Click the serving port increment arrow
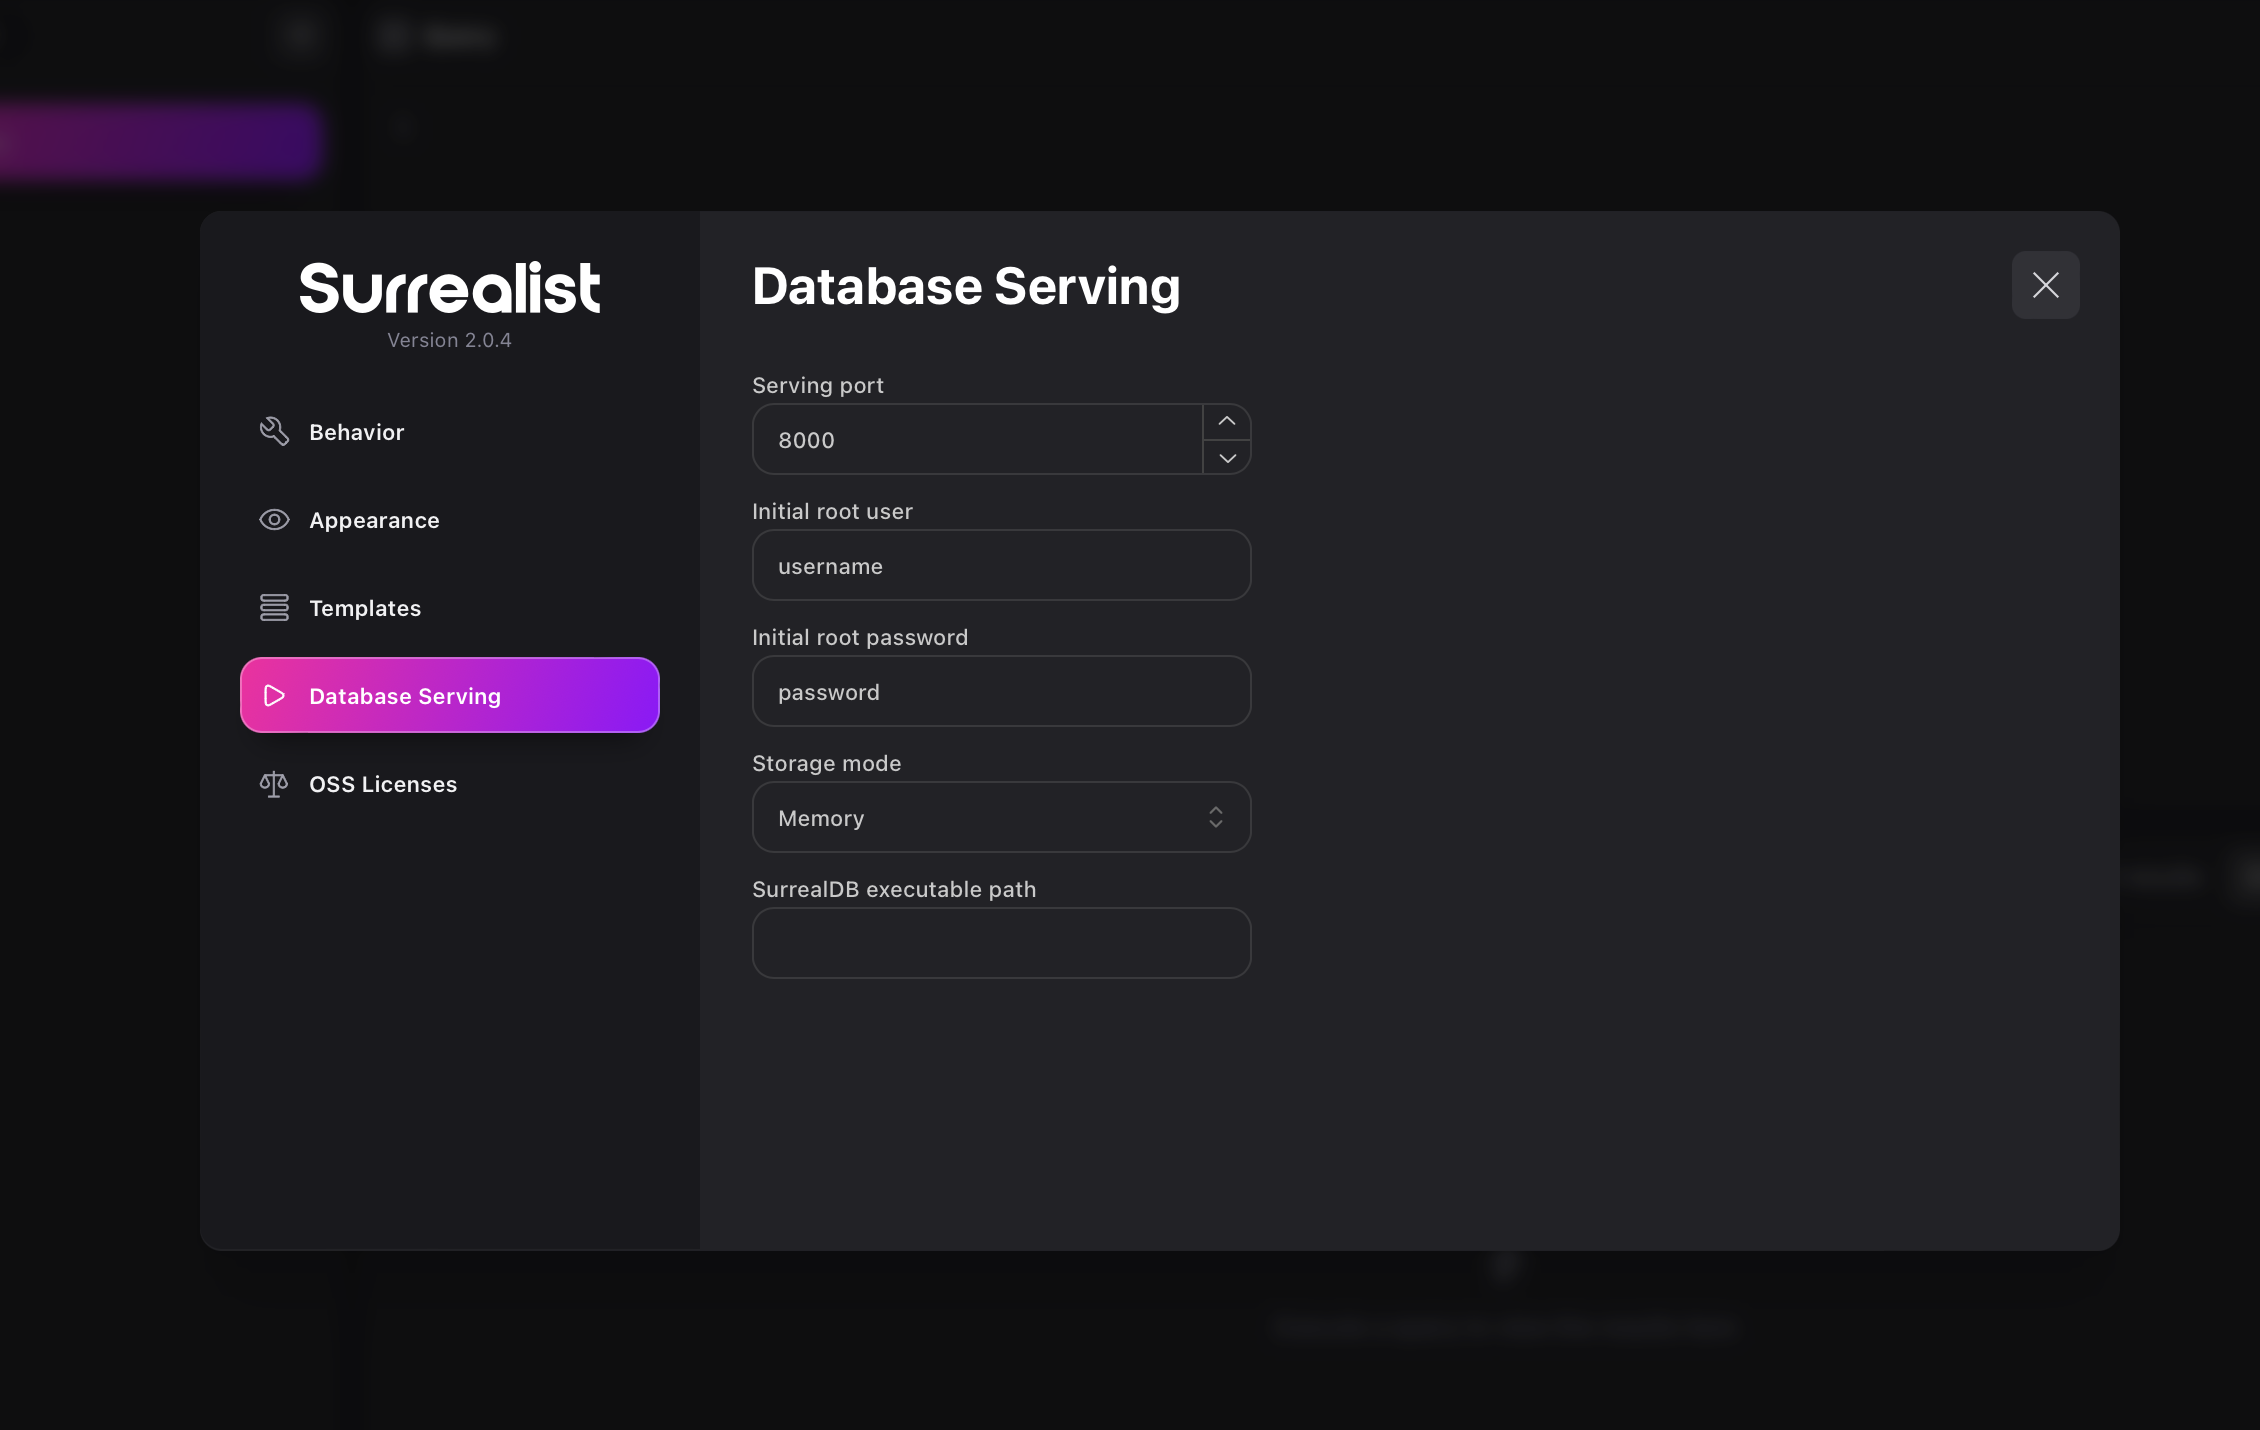 (x=1227, y=422)
